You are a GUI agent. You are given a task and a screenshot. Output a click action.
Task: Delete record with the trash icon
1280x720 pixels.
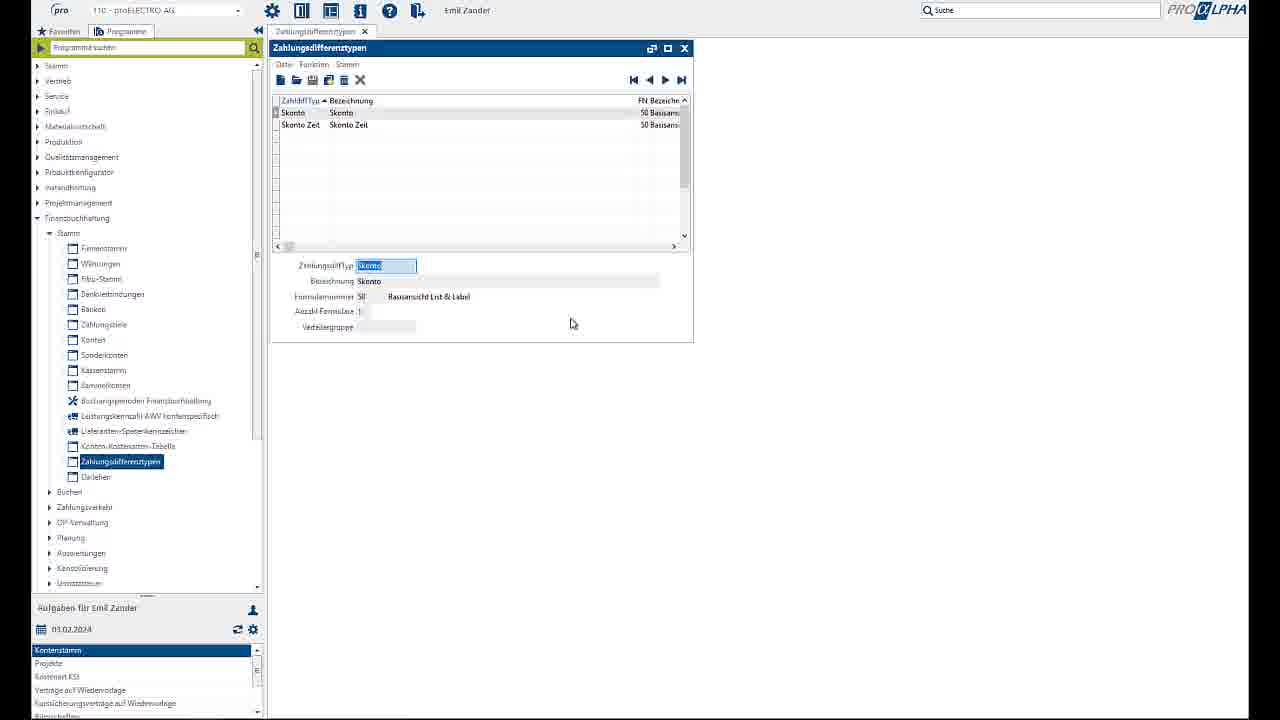click(344, 80)
